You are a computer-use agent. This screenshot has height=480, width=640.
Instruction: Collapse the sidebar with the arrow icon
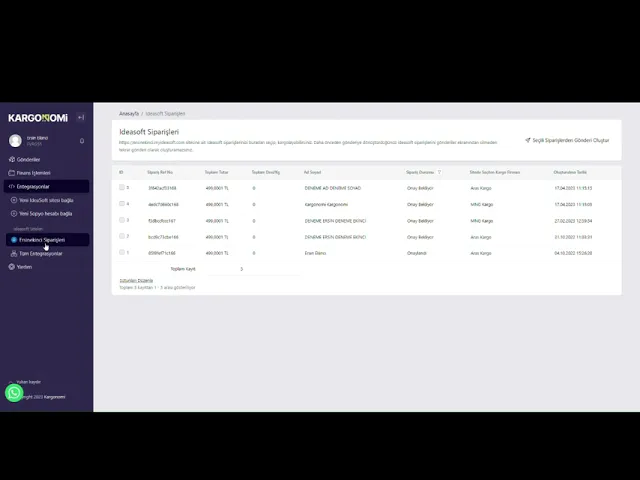pos(81,118)
